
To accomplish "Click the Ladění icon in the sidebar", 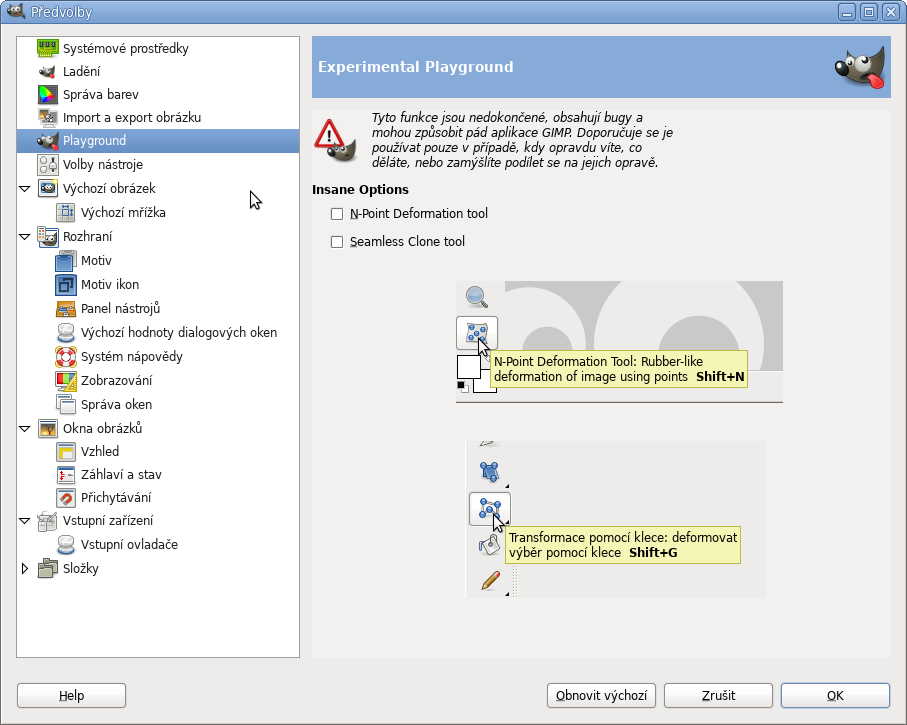I will (47, 72).
